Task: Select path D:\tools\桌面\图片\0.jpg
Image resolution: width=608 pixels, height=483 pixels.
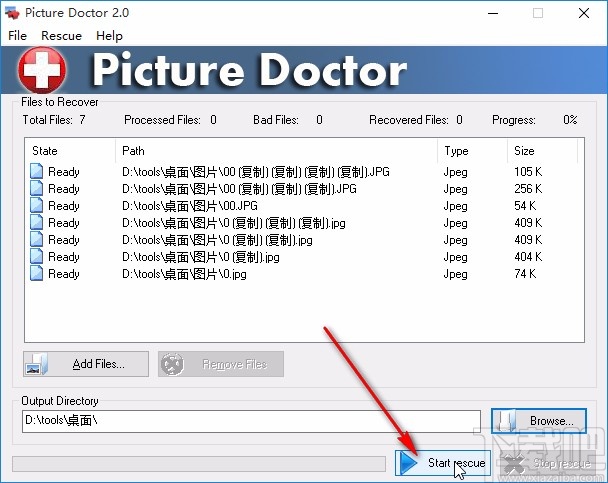Action: (x=184, y=274)
